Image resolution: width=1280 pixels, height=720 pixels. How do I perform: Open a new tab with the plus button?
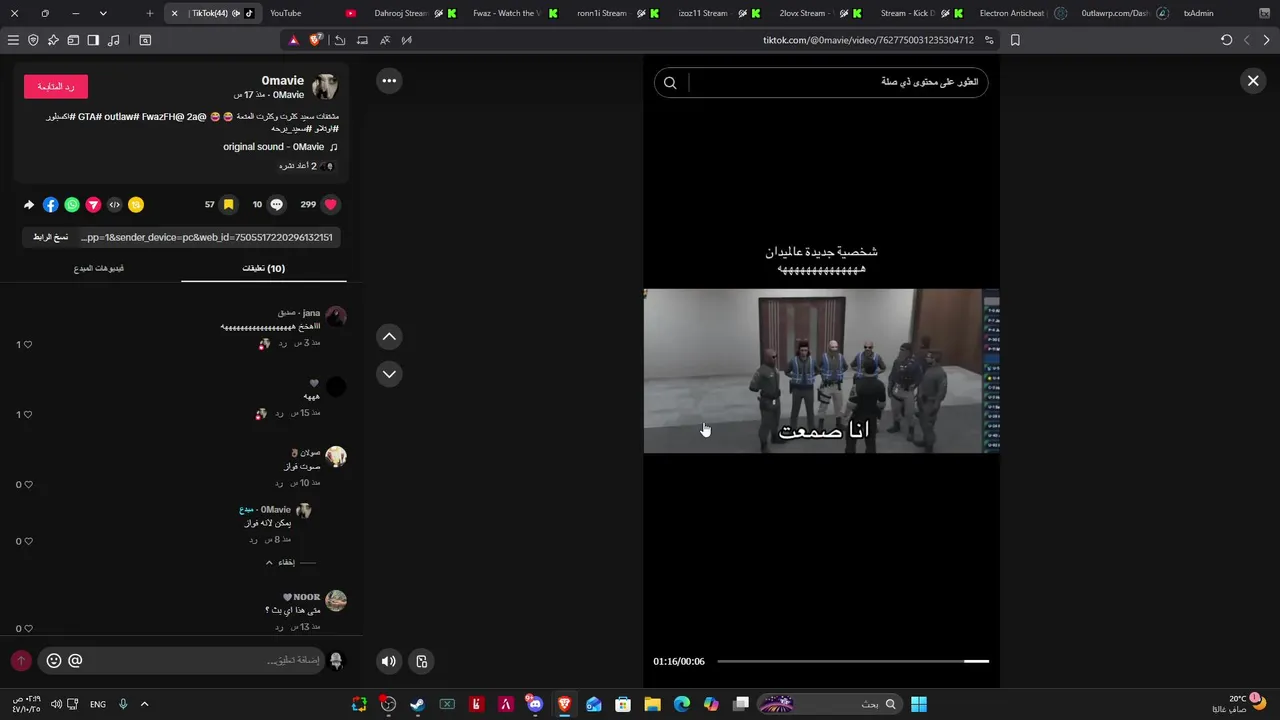pos(149,13)
